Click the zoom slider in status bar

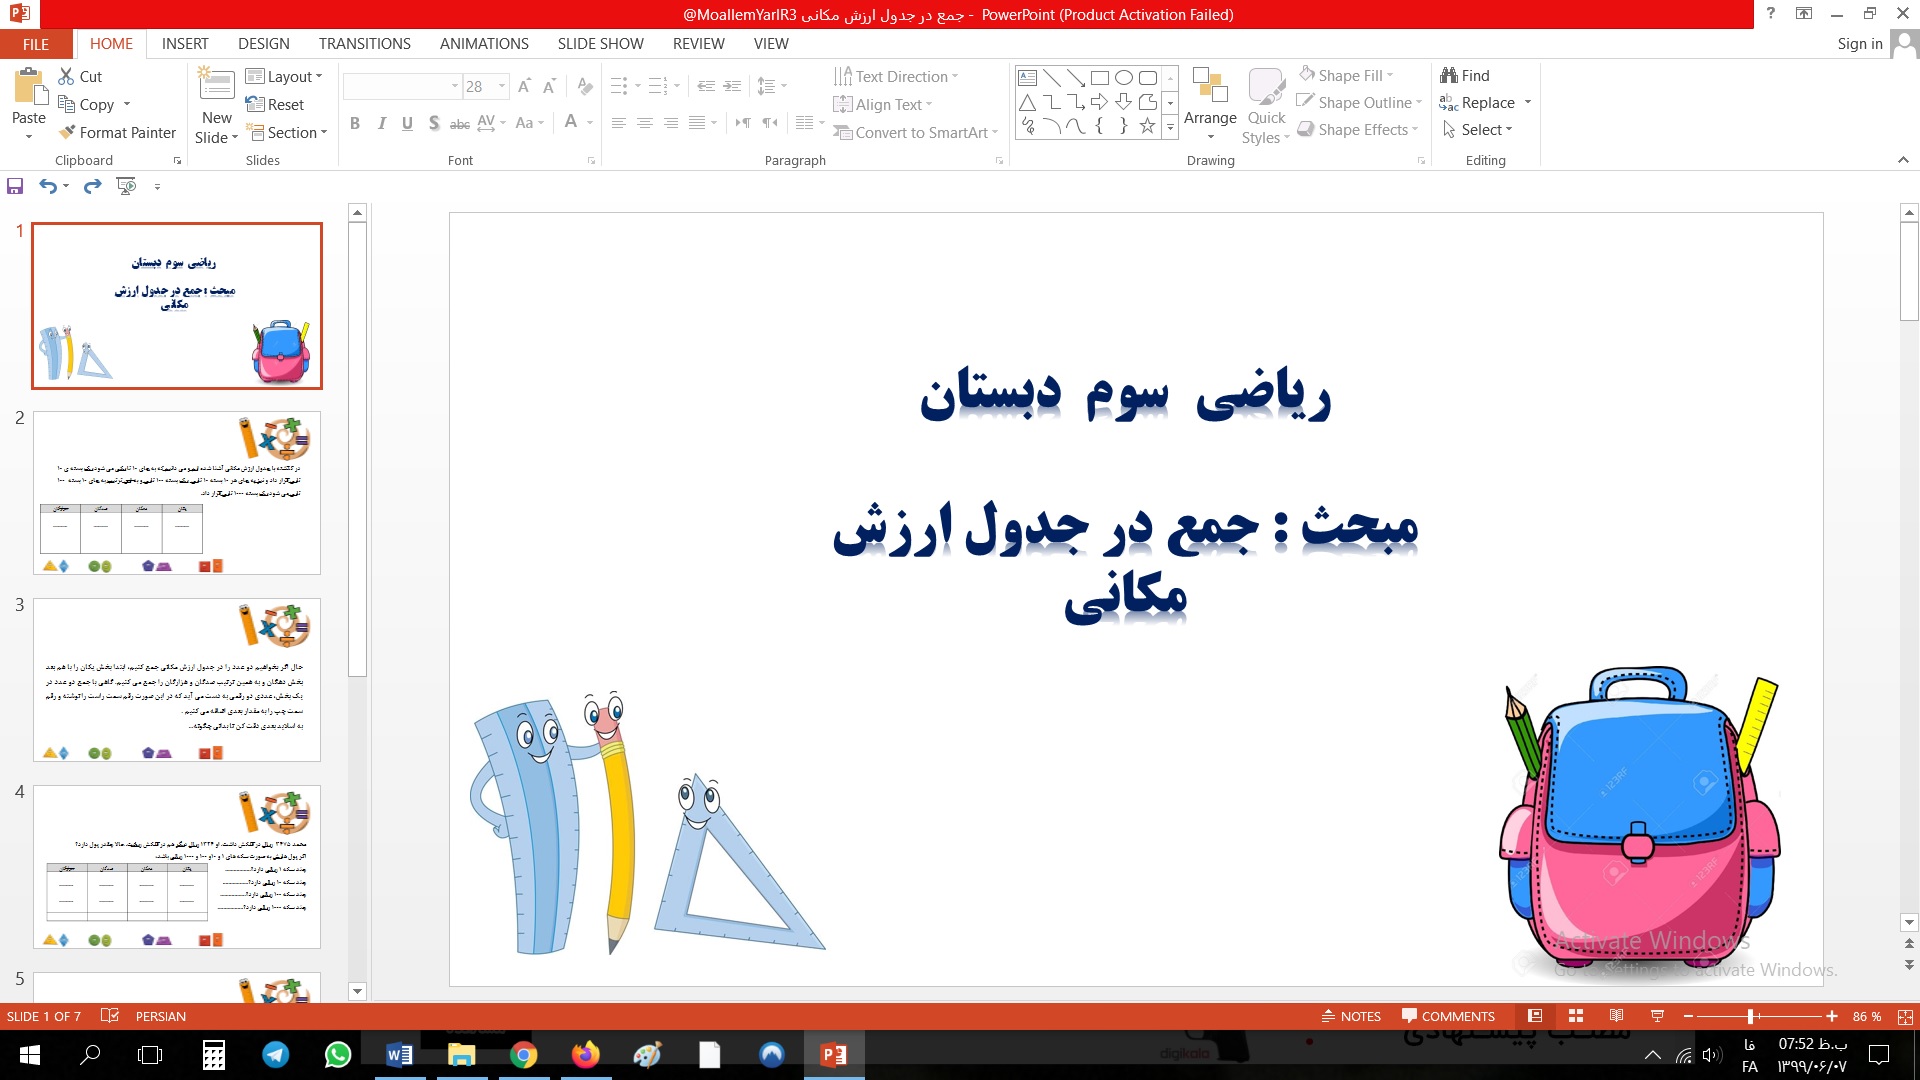coord(1750,1016)
